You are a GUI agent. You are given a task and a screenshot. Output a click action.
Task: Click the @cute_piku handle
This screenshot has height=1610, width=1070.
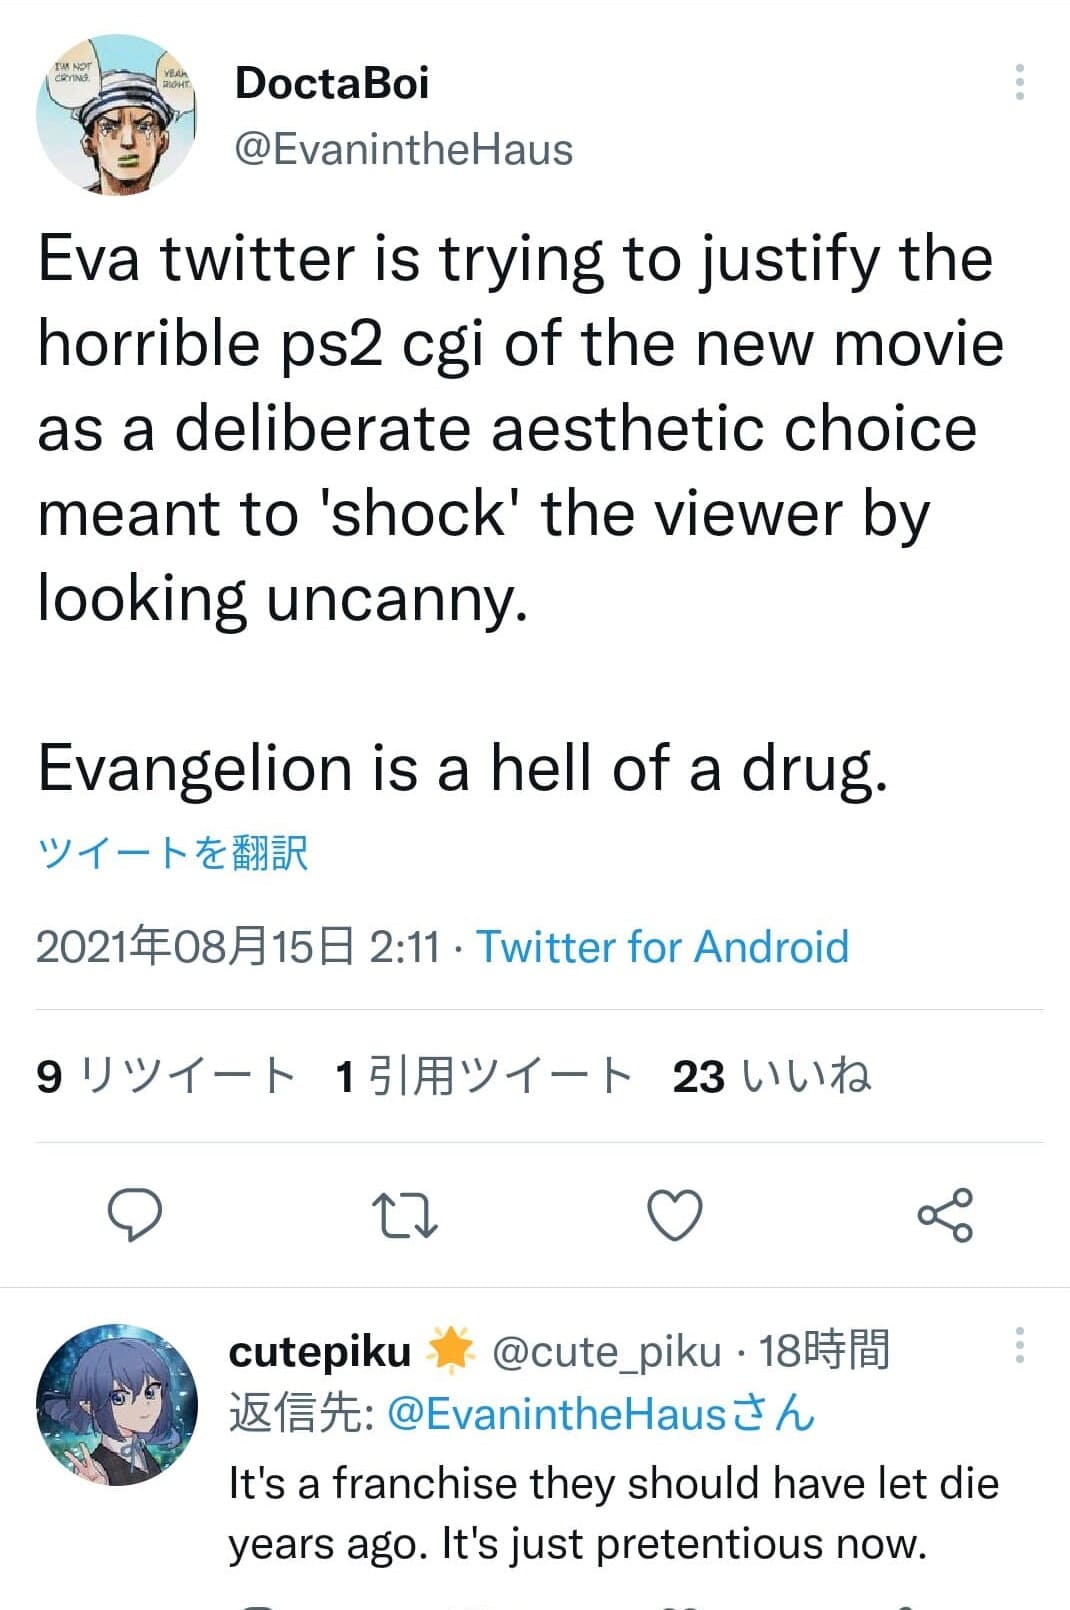tap(606, 1351)
